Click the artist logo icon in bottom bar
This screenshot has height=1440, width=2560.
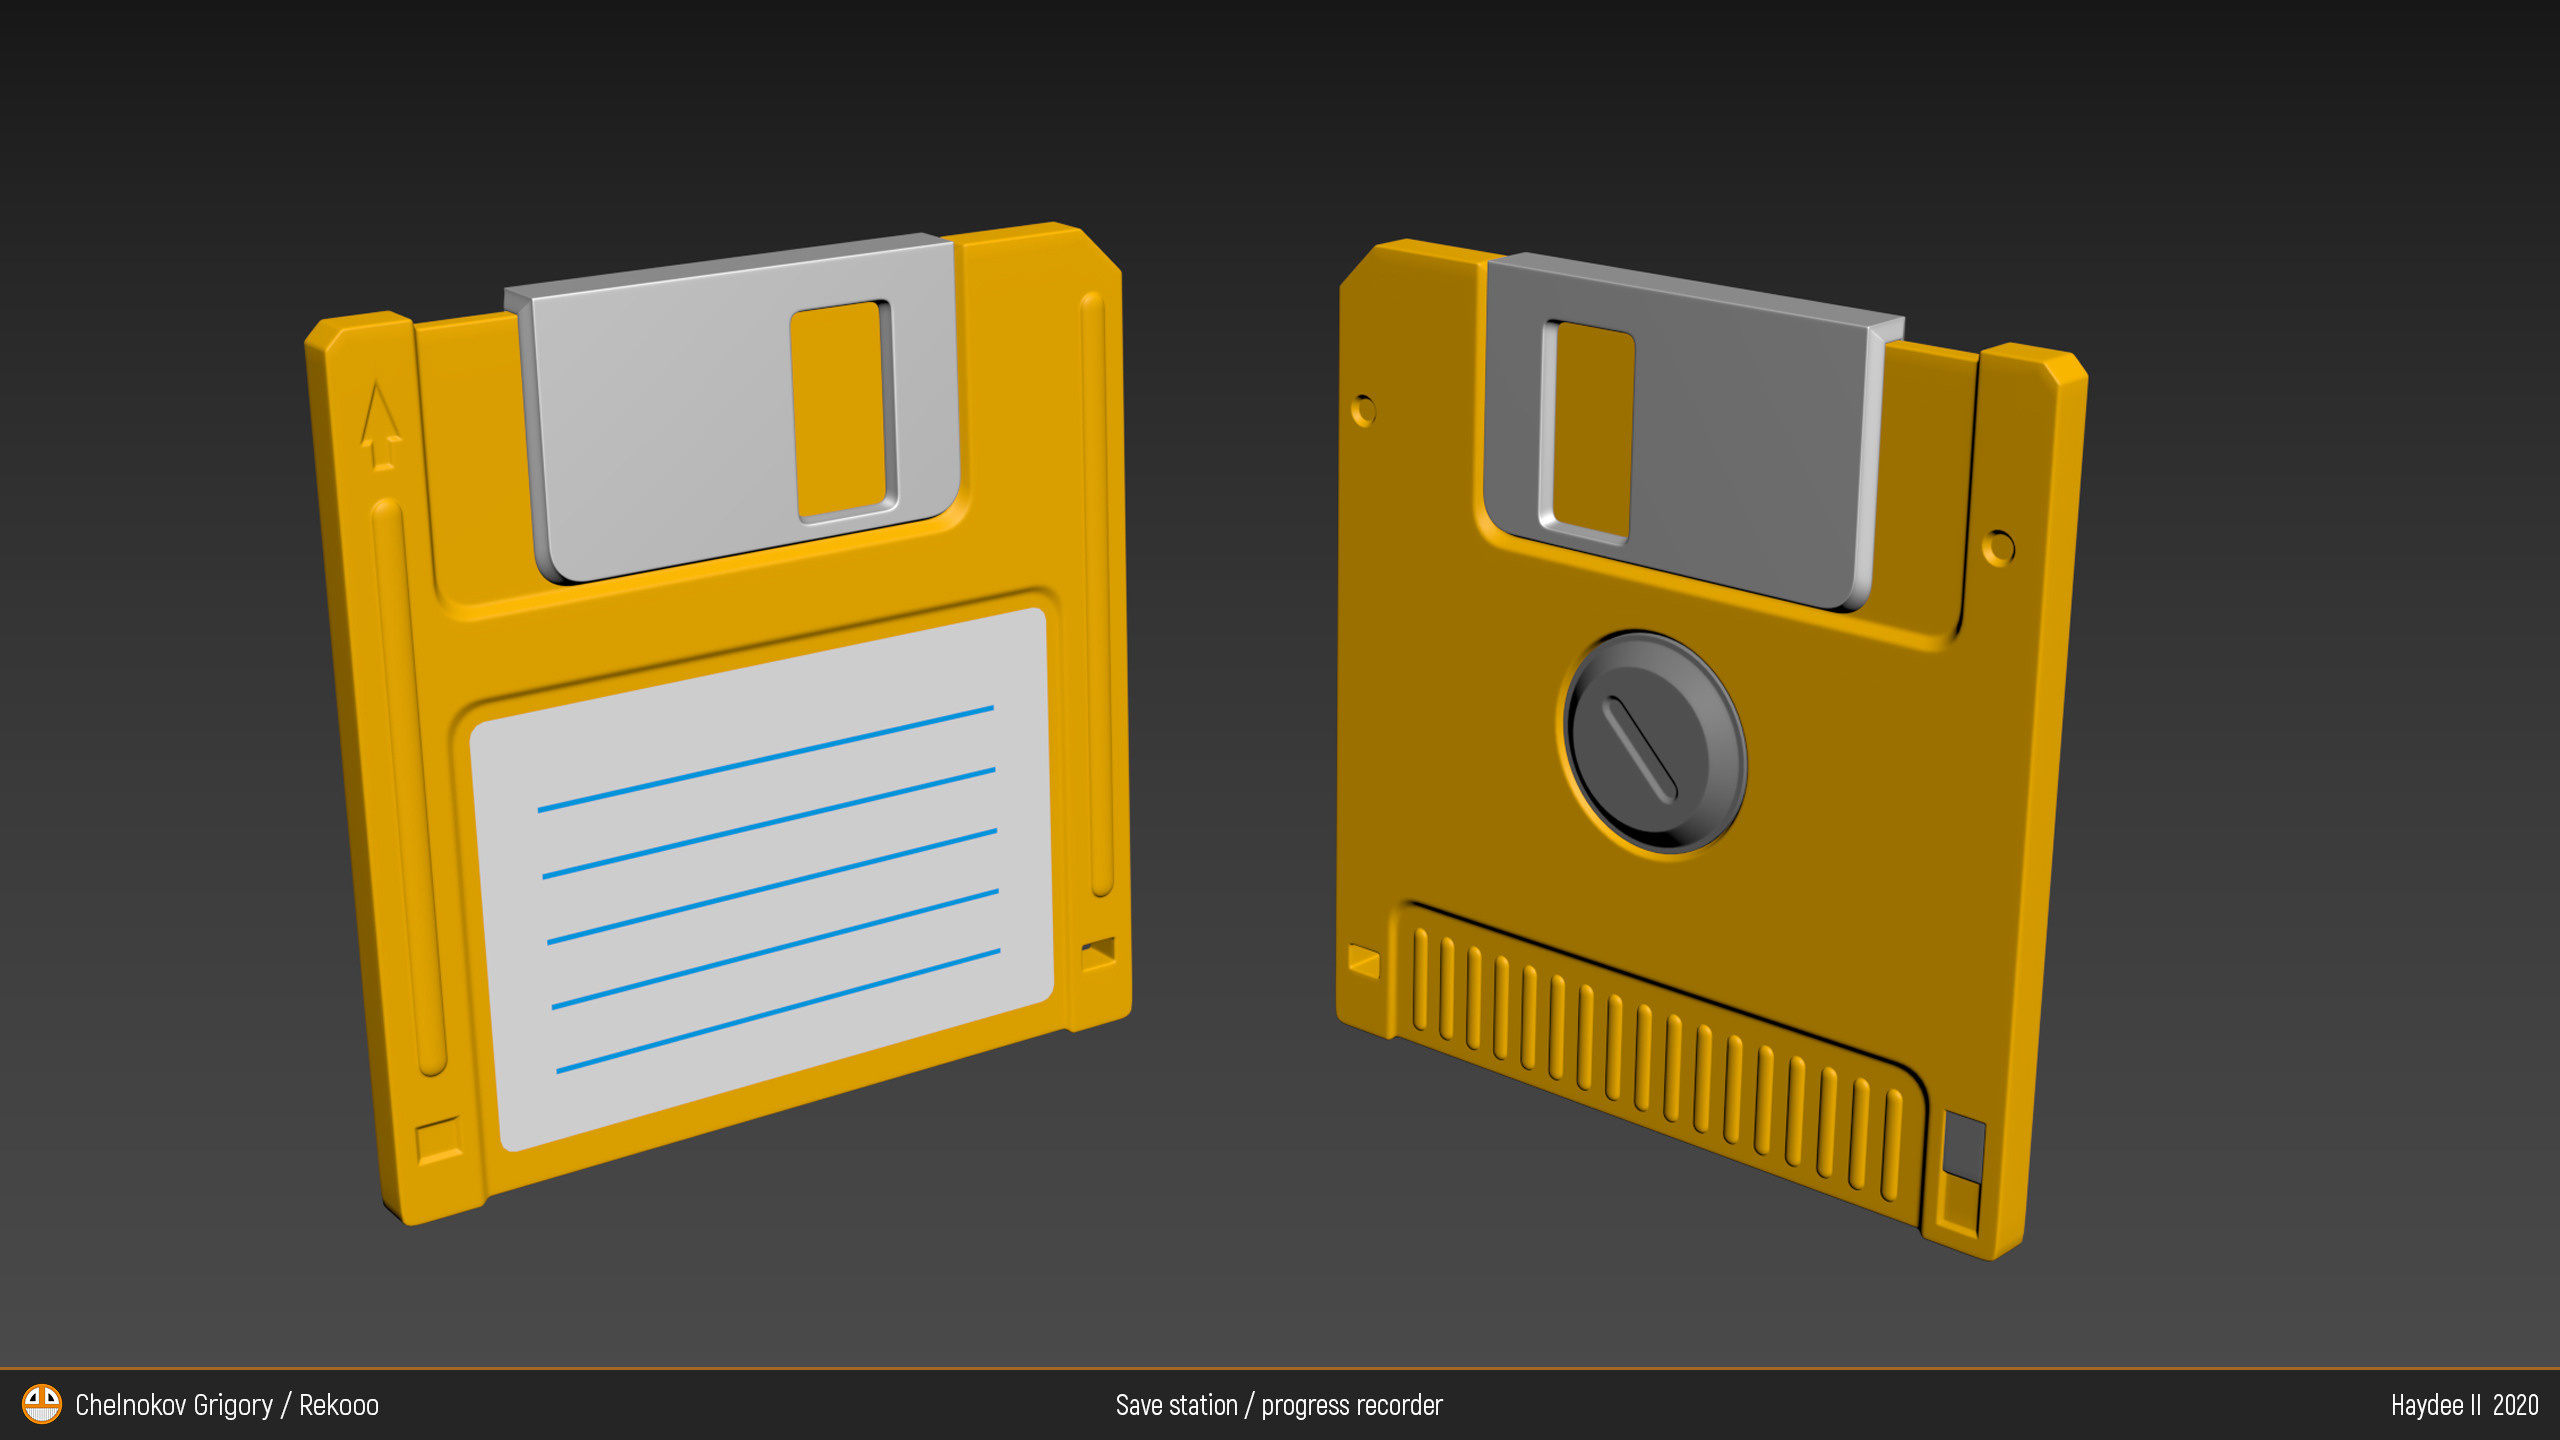pos(40,1404)
